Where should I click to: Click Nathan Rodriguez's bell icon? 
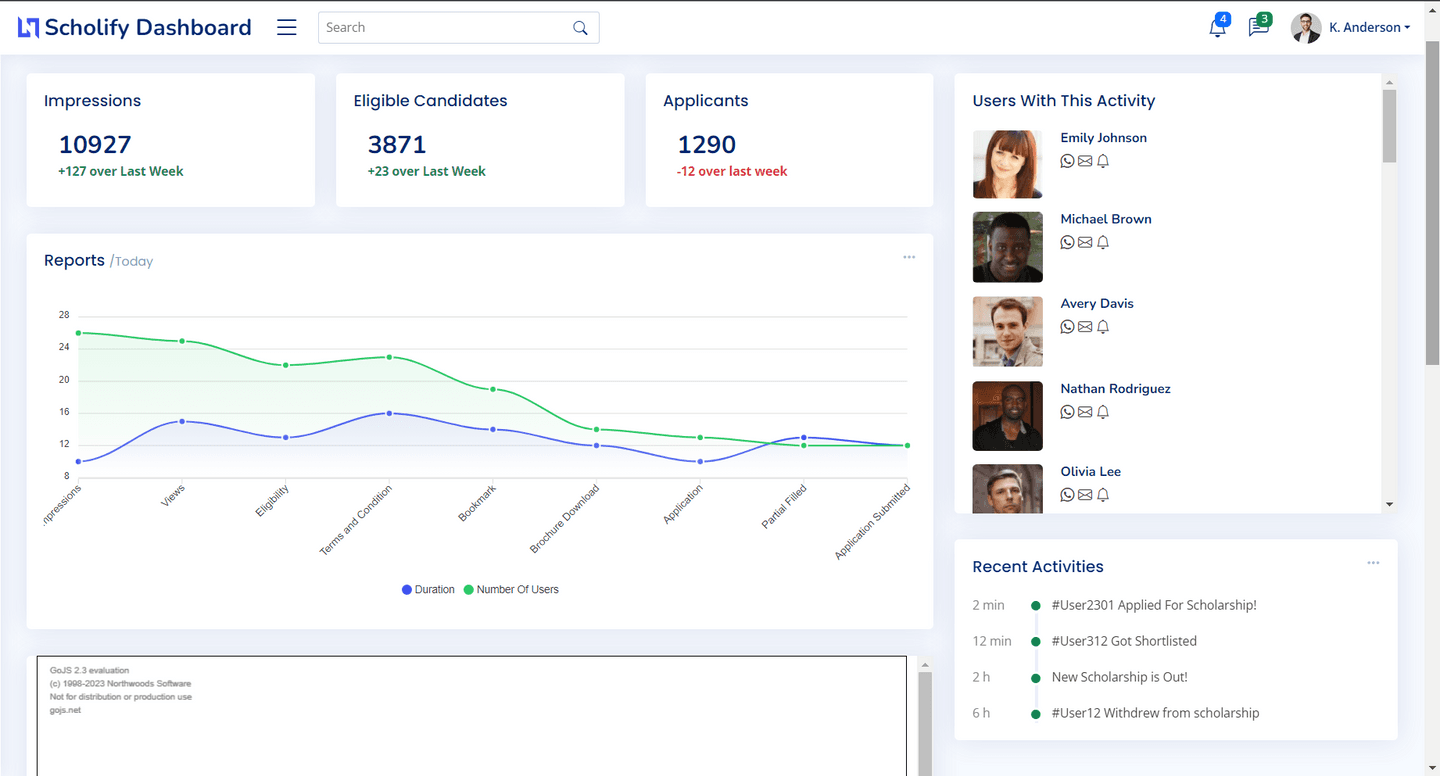pyautogui.click(x=1103, y=412)
